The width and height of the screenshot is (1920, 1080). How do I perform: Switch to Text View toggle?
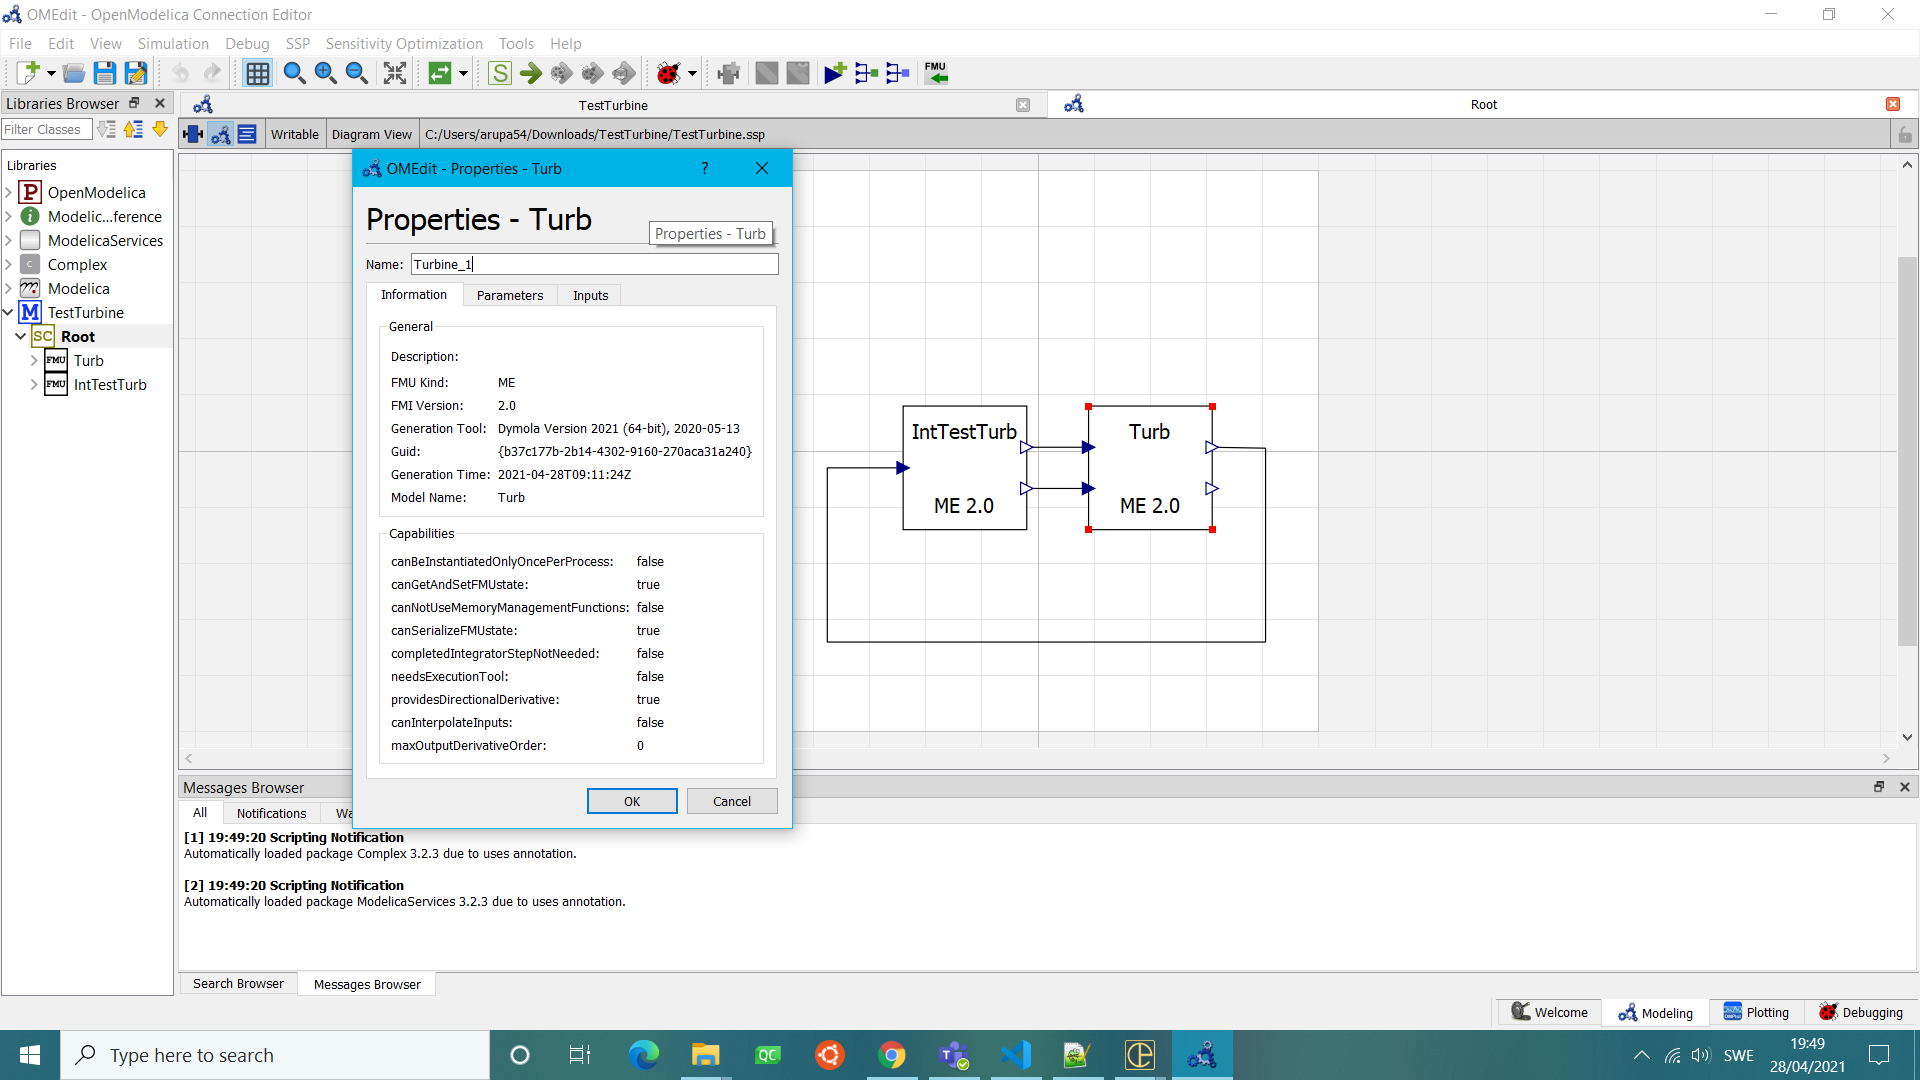[247, 134]
